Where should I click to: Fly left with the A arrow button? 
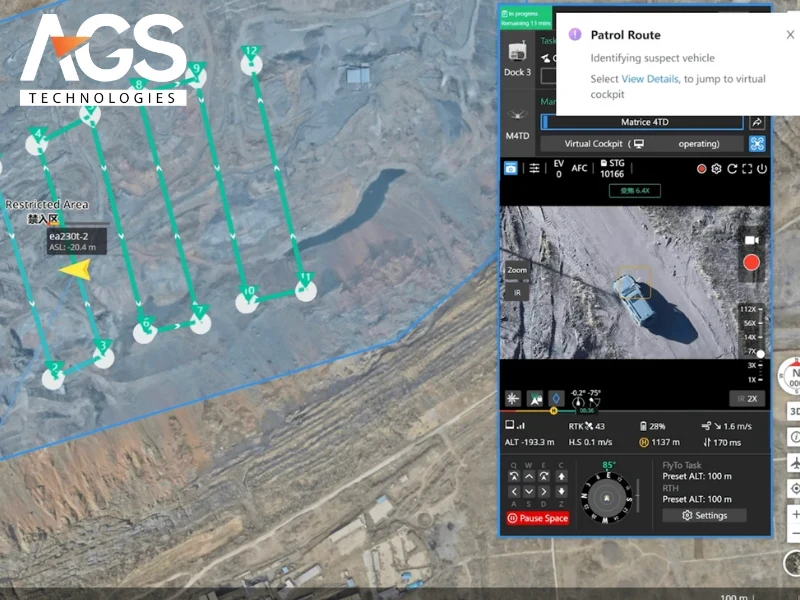(x=514, y=492)
